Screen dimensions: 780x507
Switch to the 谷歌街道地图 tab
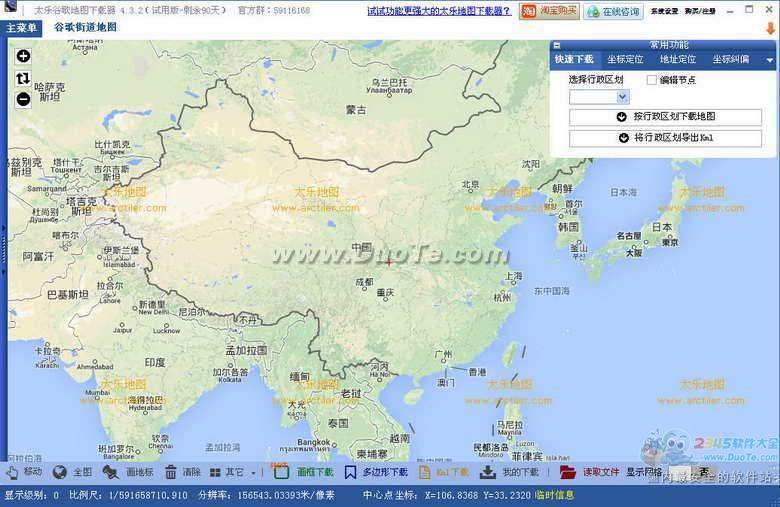coord(85,27)
